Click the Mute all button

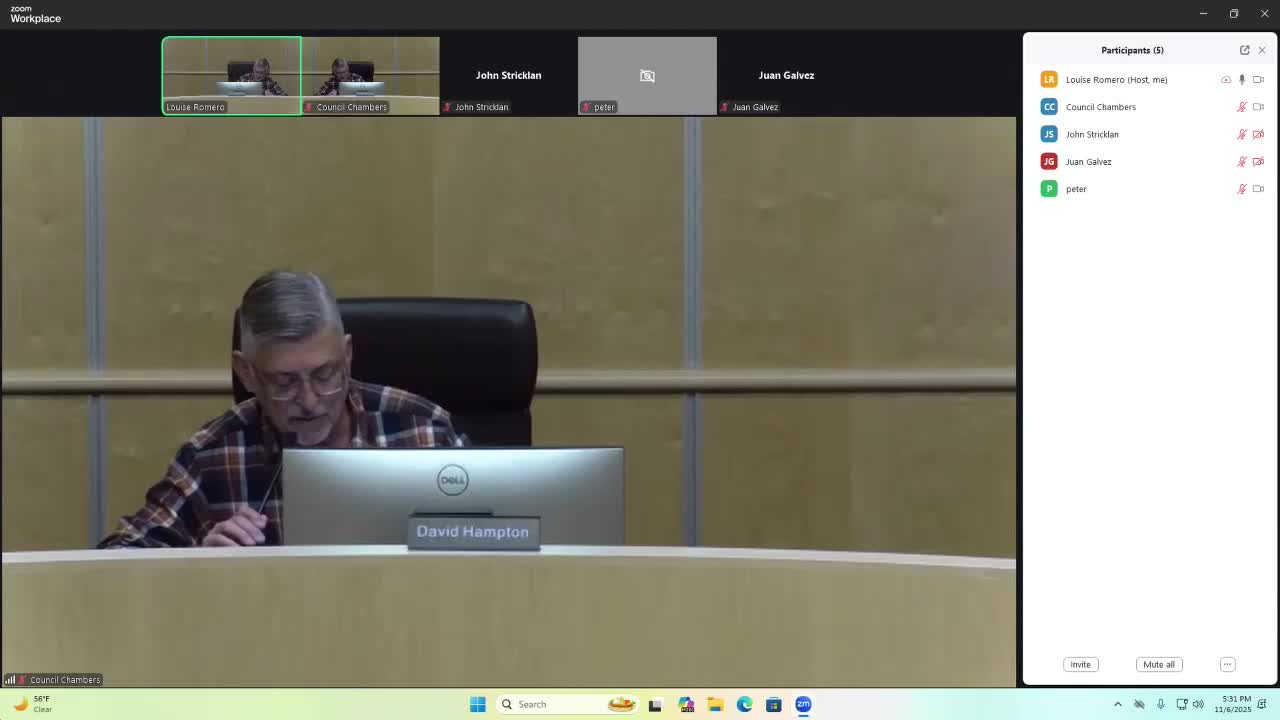(1159, 664)
